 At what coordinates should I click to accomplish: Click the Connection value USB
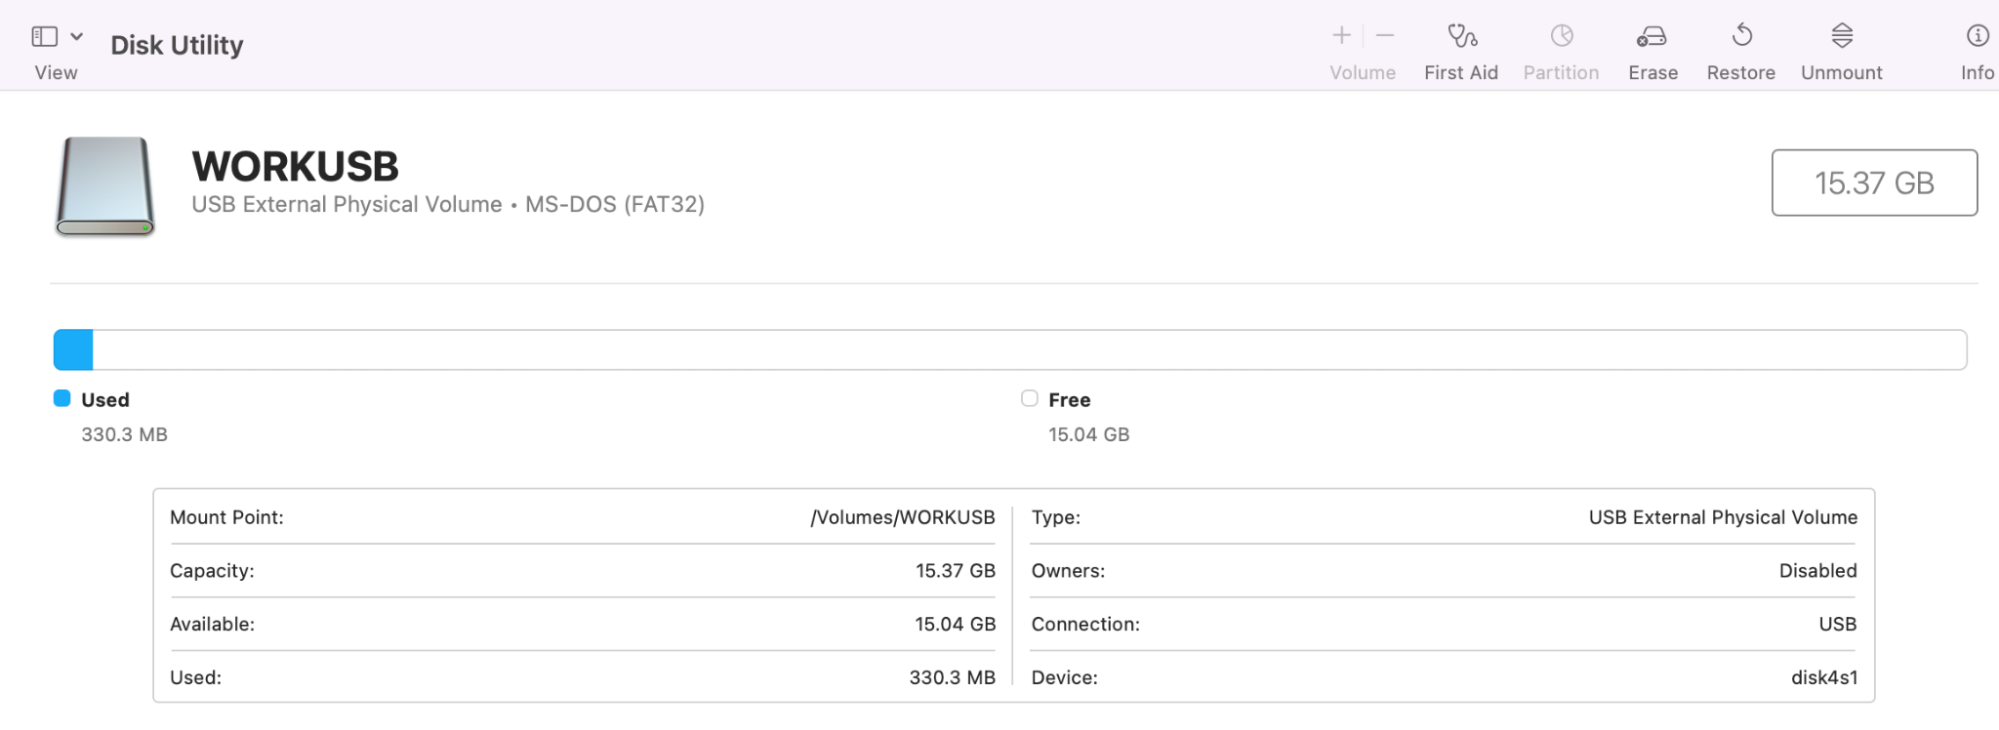click(x=1837, y=624)
